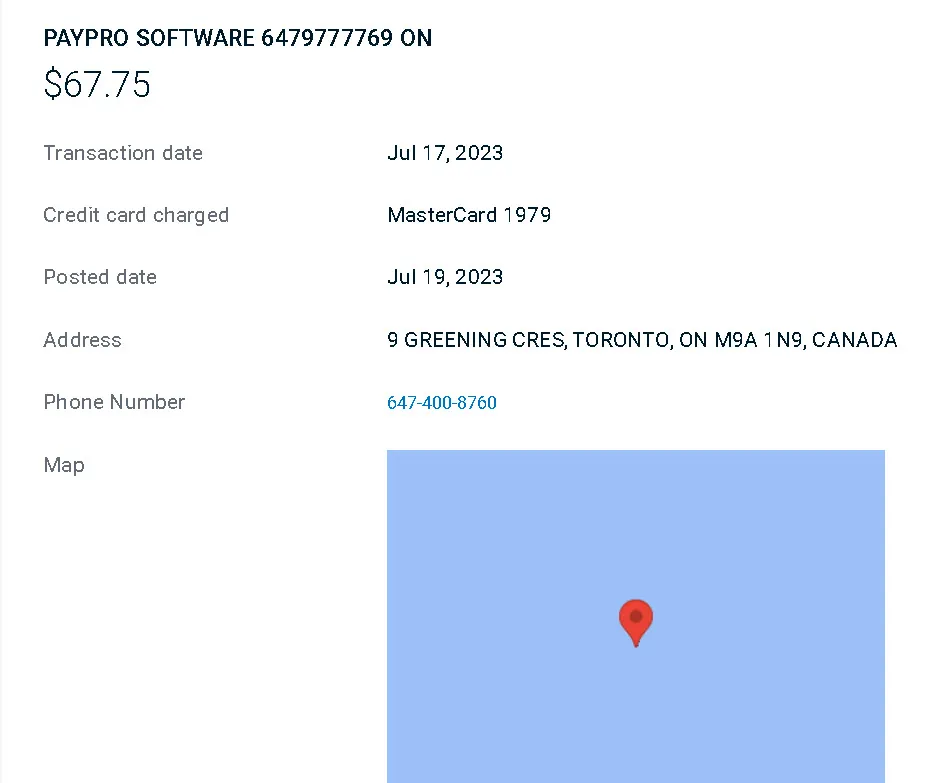
Task: Select the amount $67.75
Action: pos(97,83)
